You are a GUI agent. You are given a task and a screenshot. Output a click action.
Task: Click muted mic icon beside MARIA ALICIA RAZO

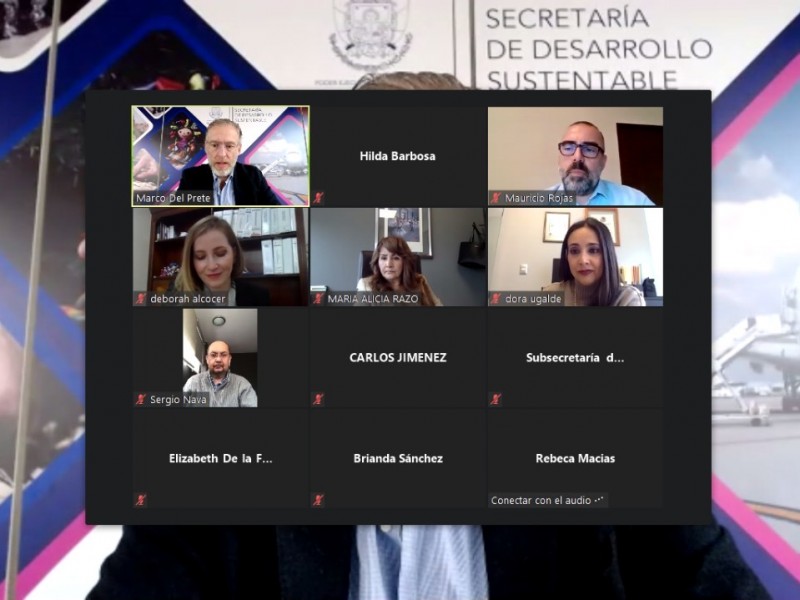pos(318,298)
